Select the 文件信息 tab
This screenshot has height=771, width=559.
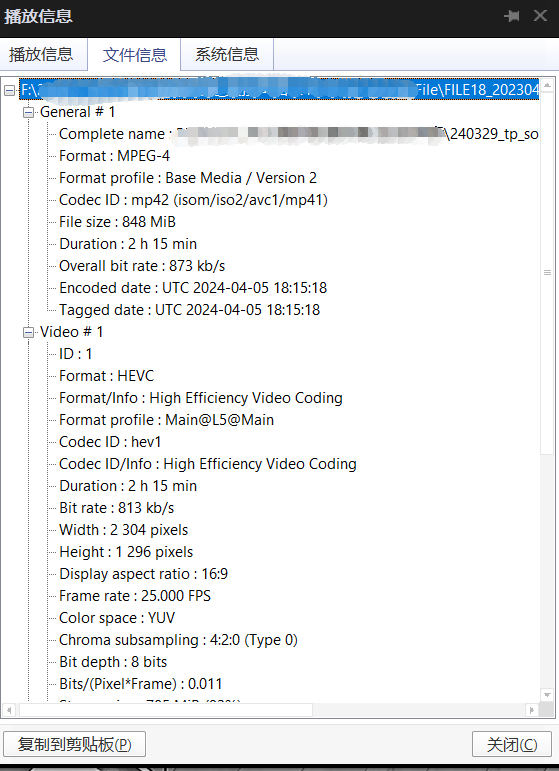click(134, 54)
